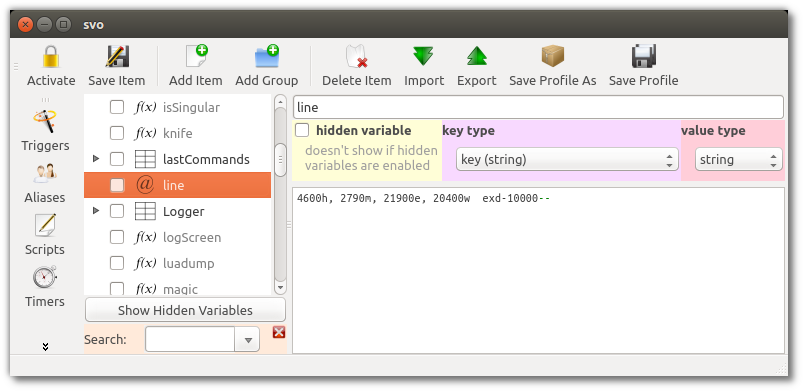This screenshot has height=392, width=804.
Task: Select the isSingular function row
Action: tap(177, 107)
